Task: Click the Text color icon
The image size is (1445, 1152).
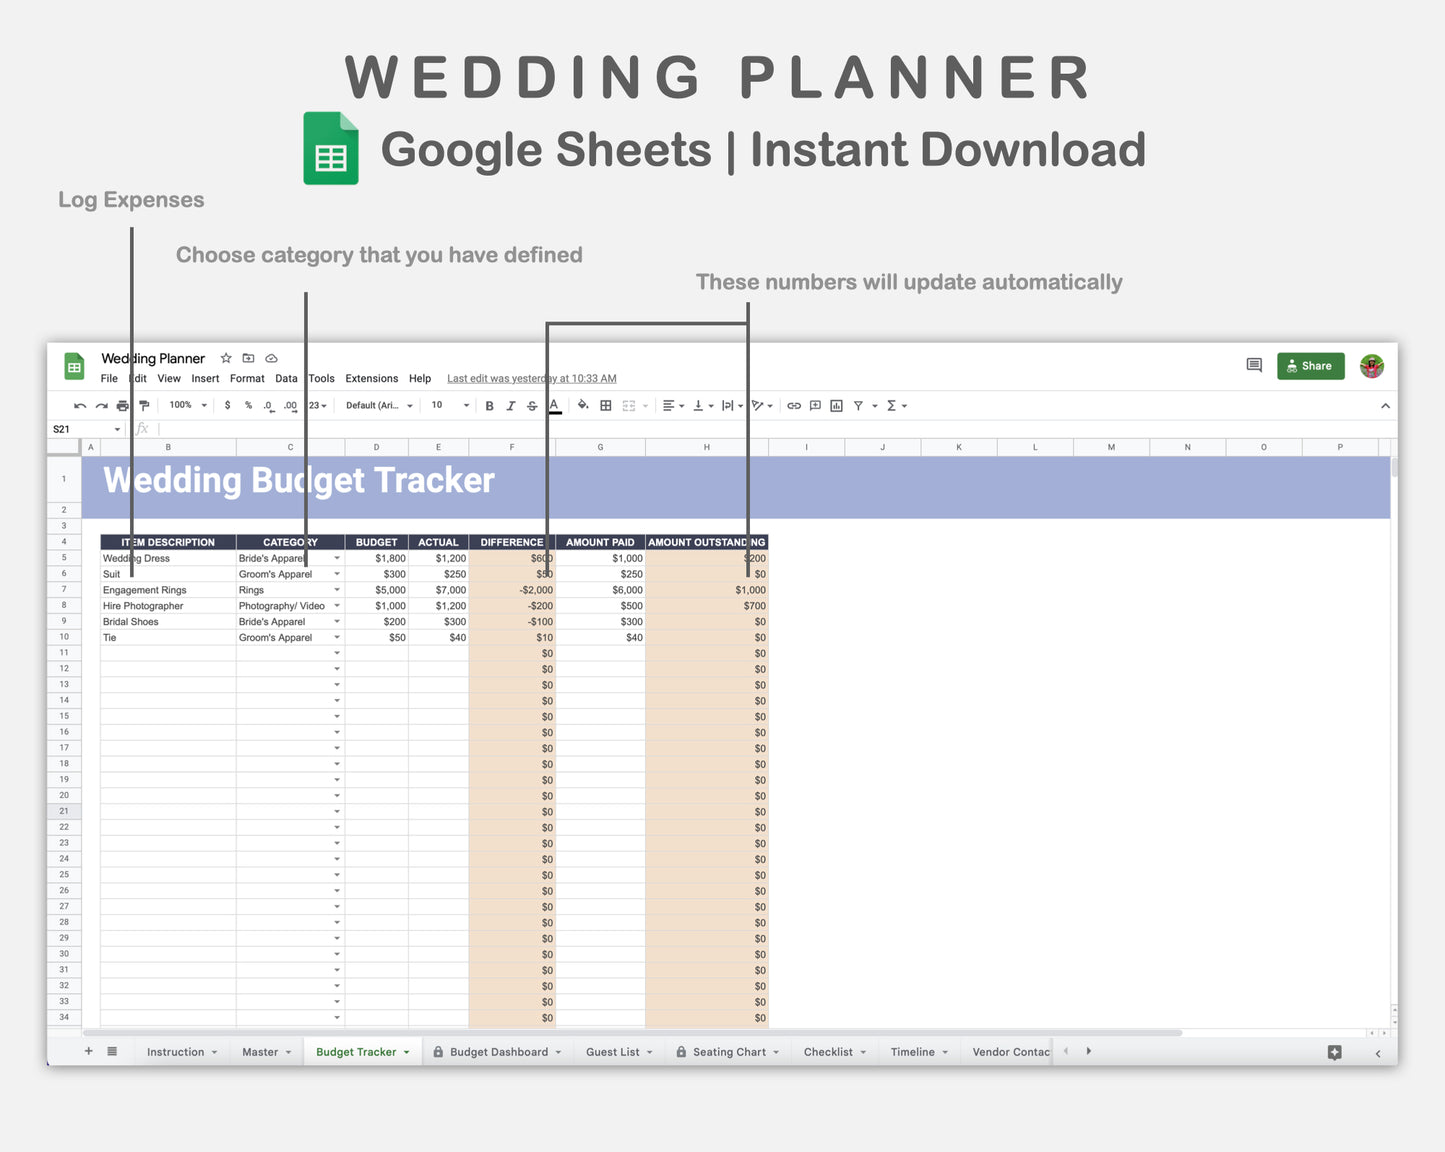Action: [553, 405]
